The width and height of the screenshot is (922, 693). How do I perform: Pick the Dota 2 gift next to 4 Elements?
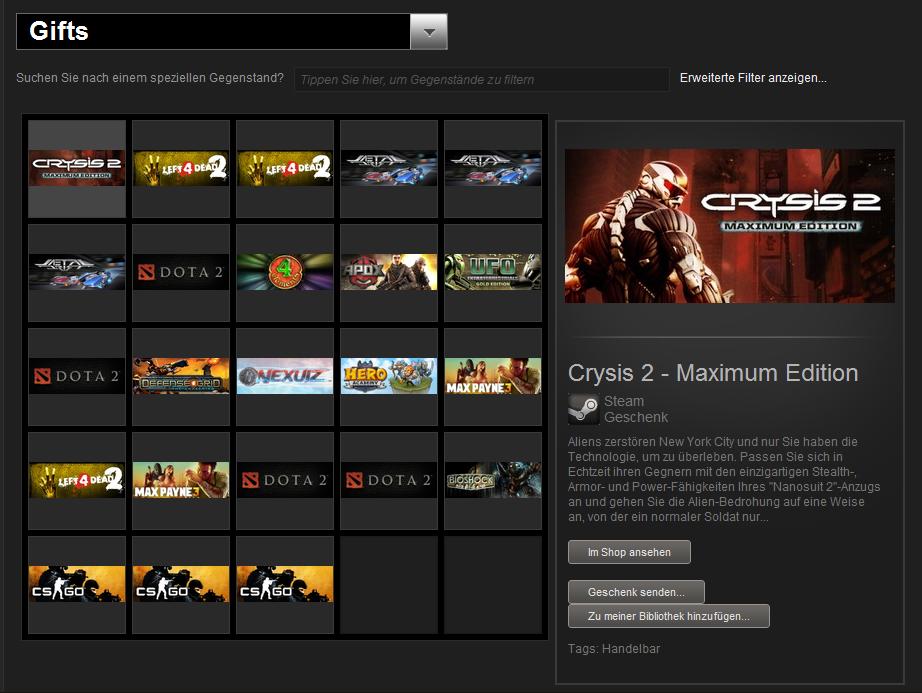point(181,273)
